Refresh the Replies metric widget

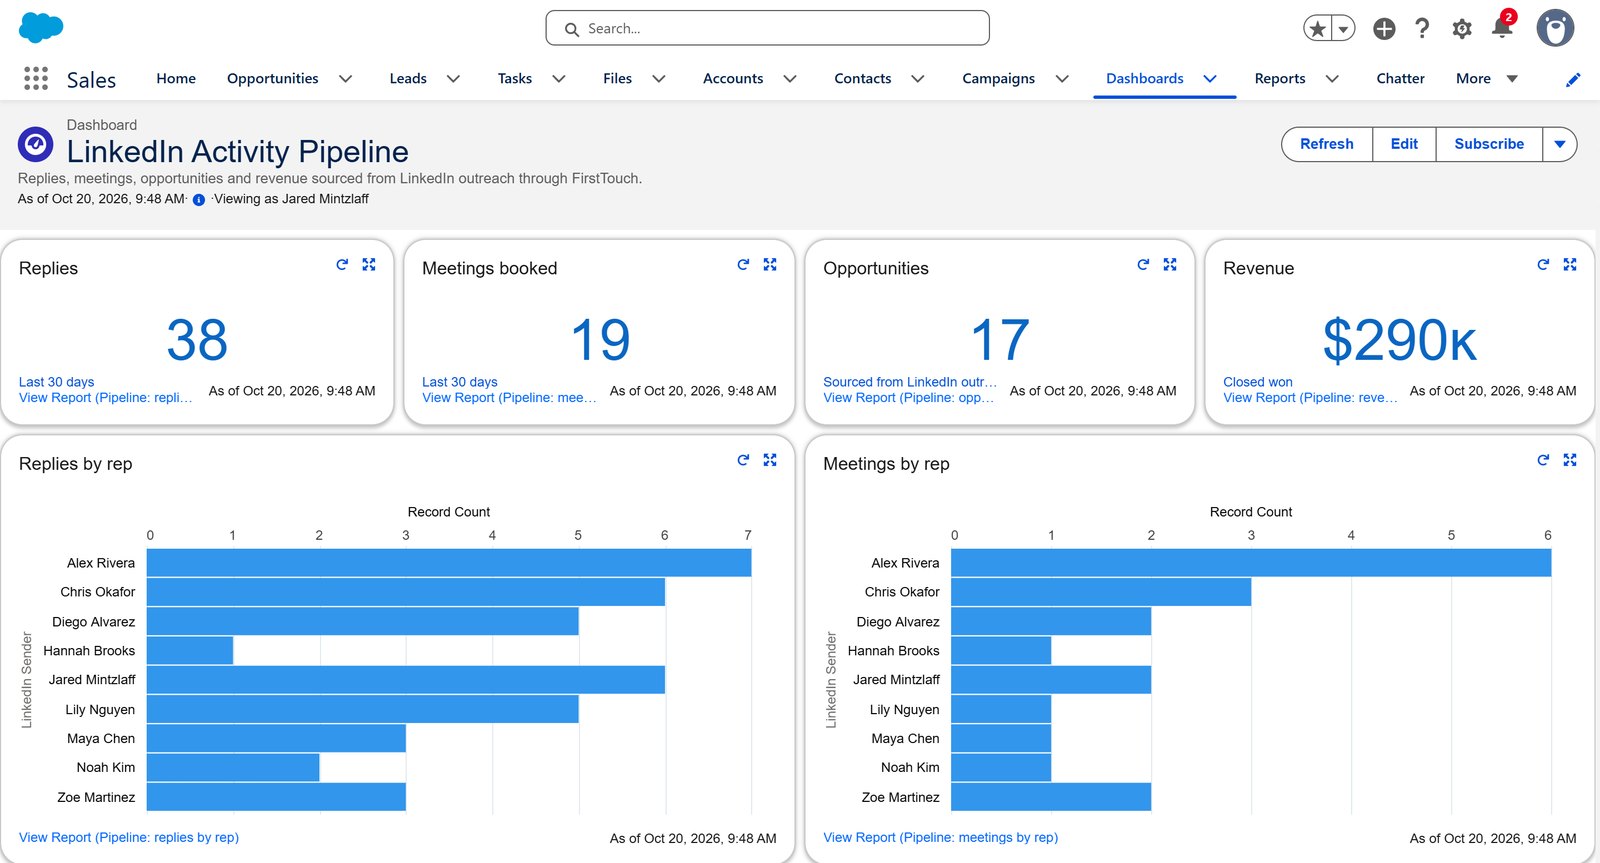(342, 264)
